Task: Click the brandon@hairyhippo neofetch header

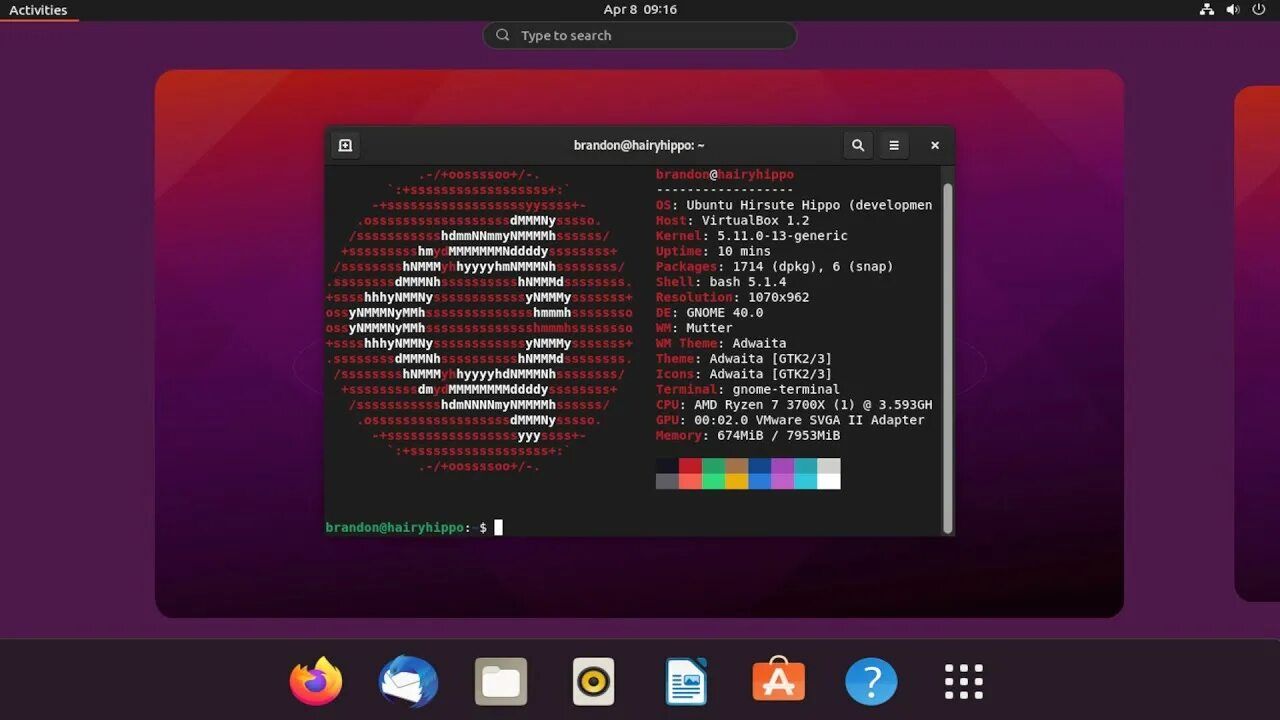Action: coord(725,175)
